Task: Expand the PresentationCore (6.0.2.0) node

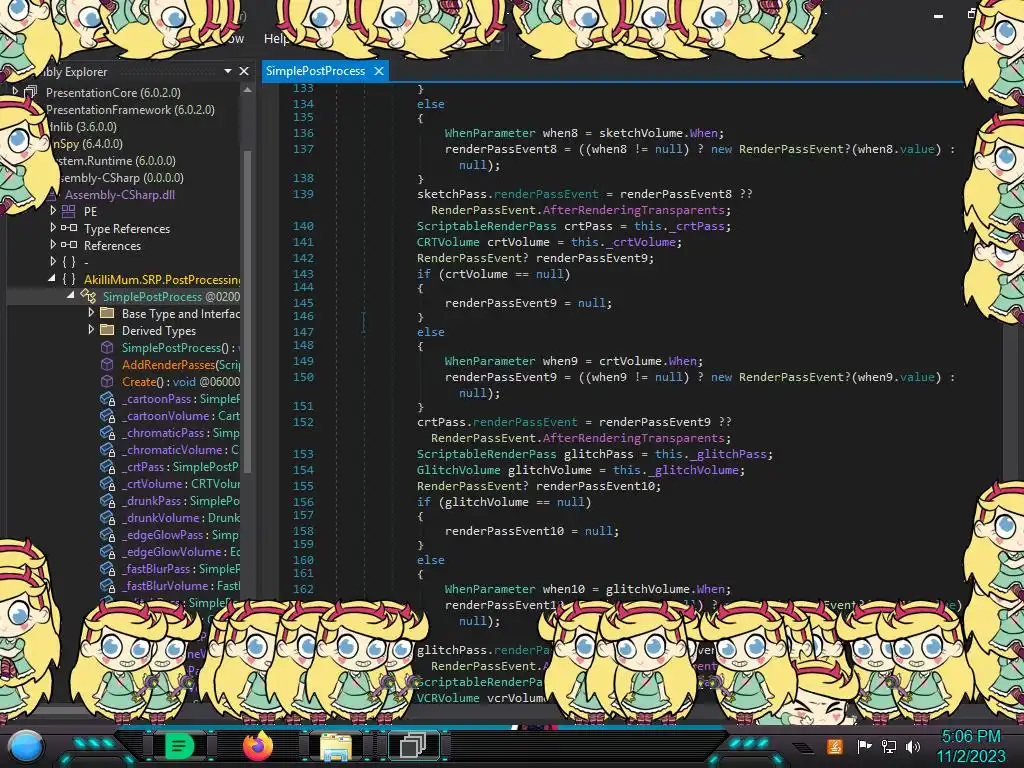Action: [x=14, y=92]
